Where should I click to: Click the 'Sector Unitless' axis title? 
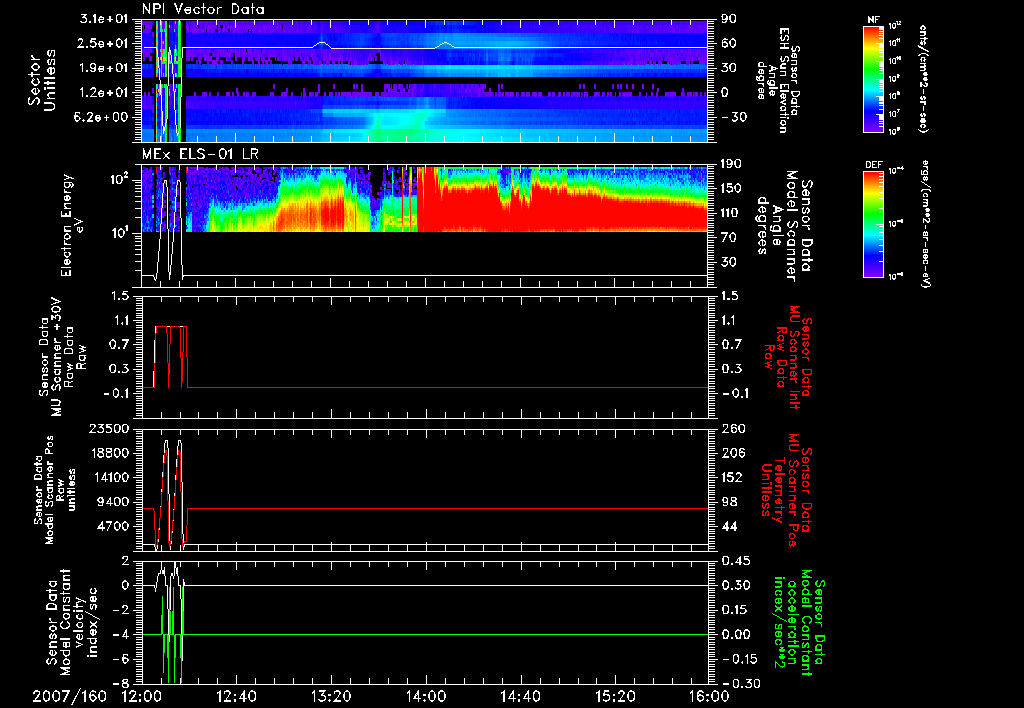tap(42, 80)
